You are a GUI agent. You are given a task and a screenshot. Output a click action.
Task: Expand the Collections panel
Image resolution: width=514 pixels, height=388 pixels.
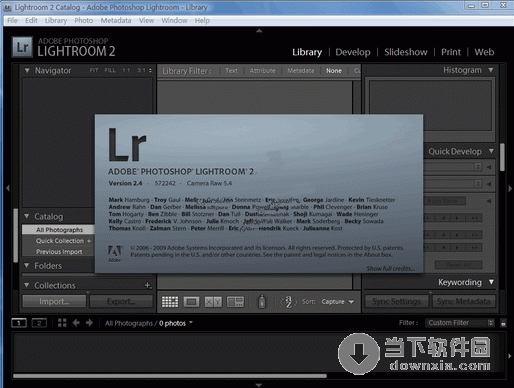pos(27,285)
